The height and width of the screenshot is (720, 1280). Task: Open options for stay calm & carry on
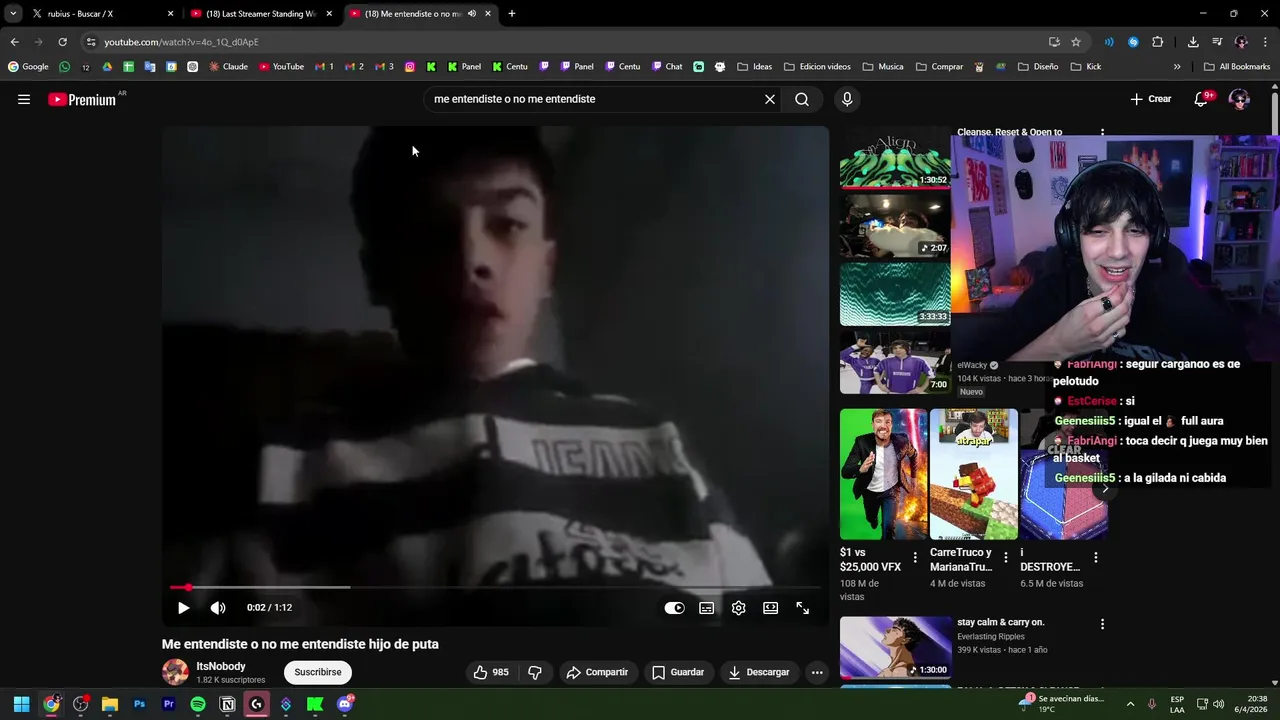click(1102, 624)
